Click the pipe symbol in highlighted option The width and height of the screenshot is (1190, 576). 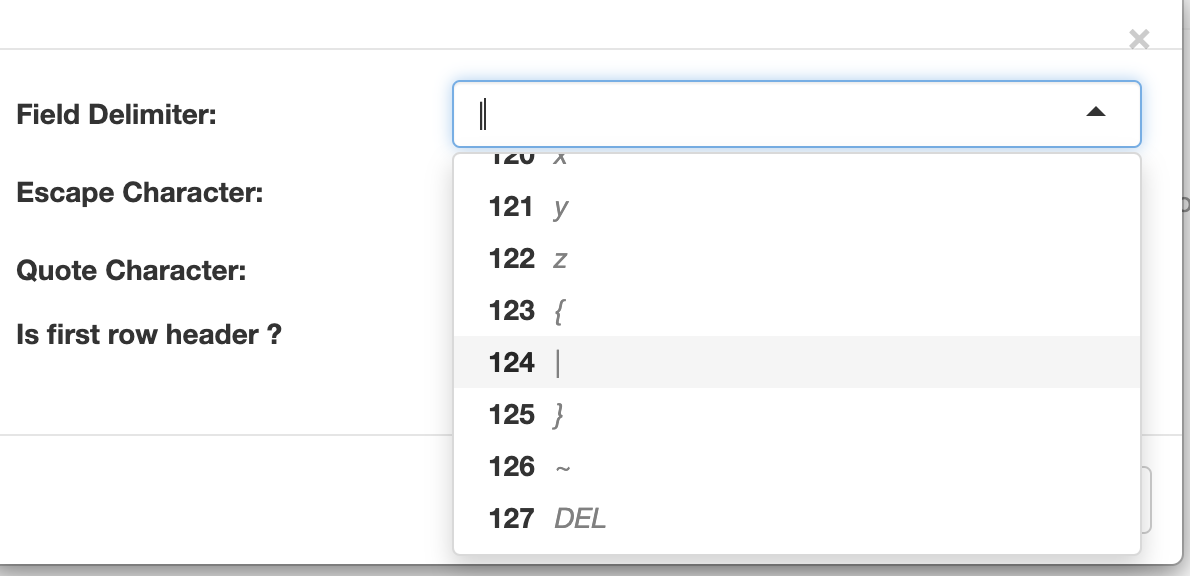(558, 363)
